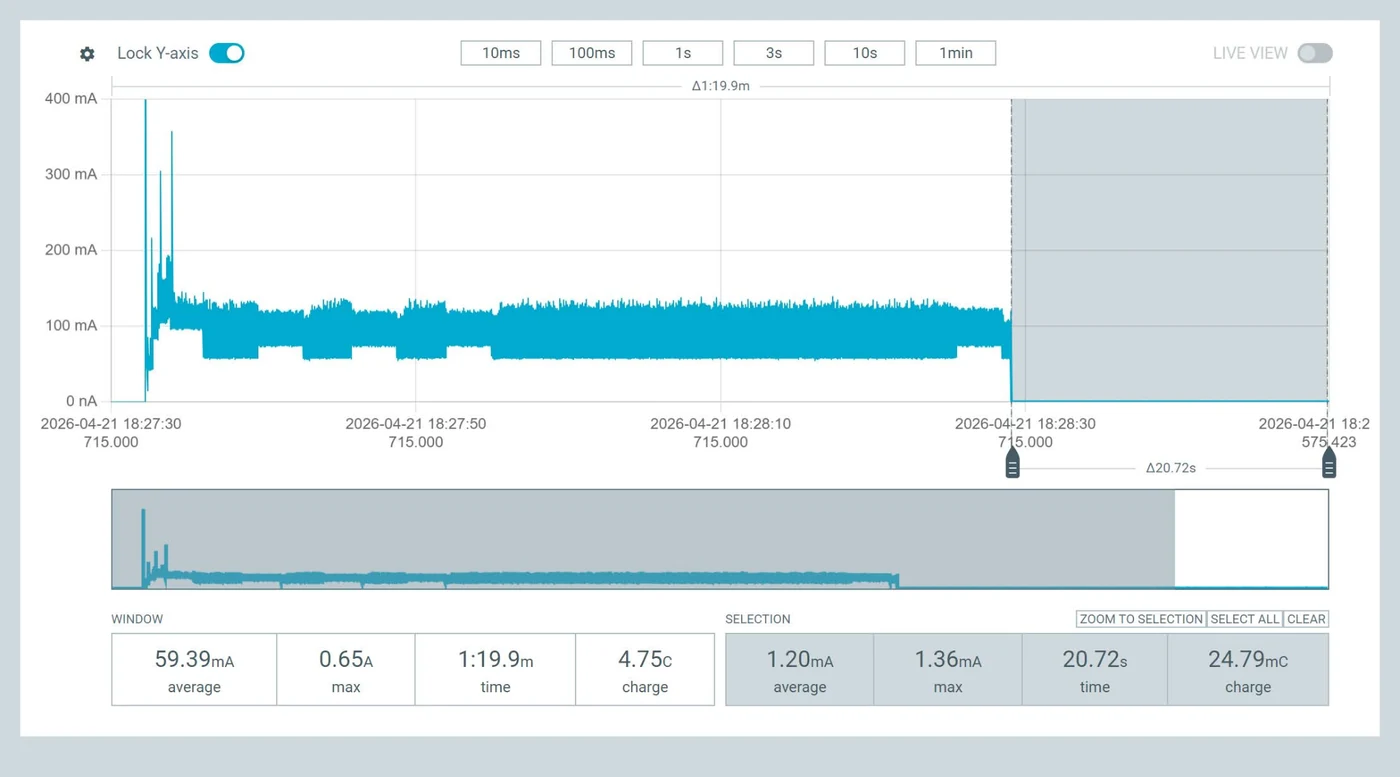1400x777 pixels.
Task: Click the Lock Y-axis label text
Action: coord(158,53)
